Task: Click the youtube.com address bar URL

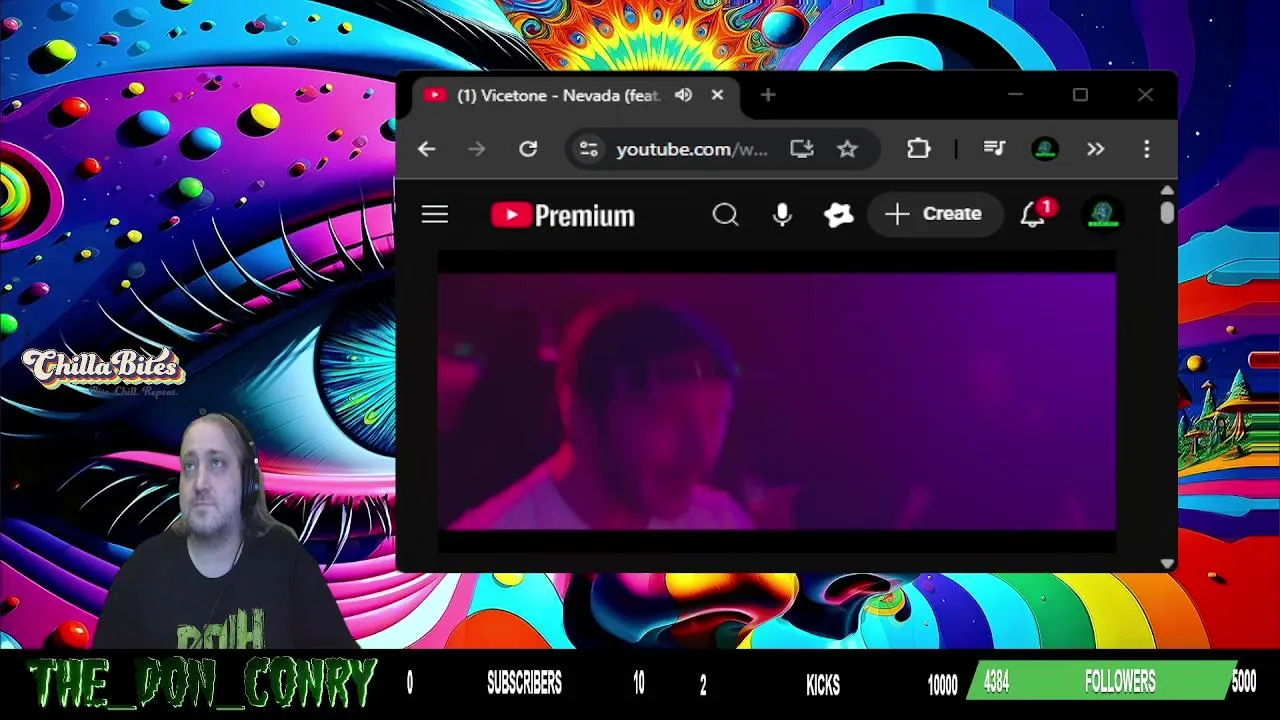Action: [692, 149]
